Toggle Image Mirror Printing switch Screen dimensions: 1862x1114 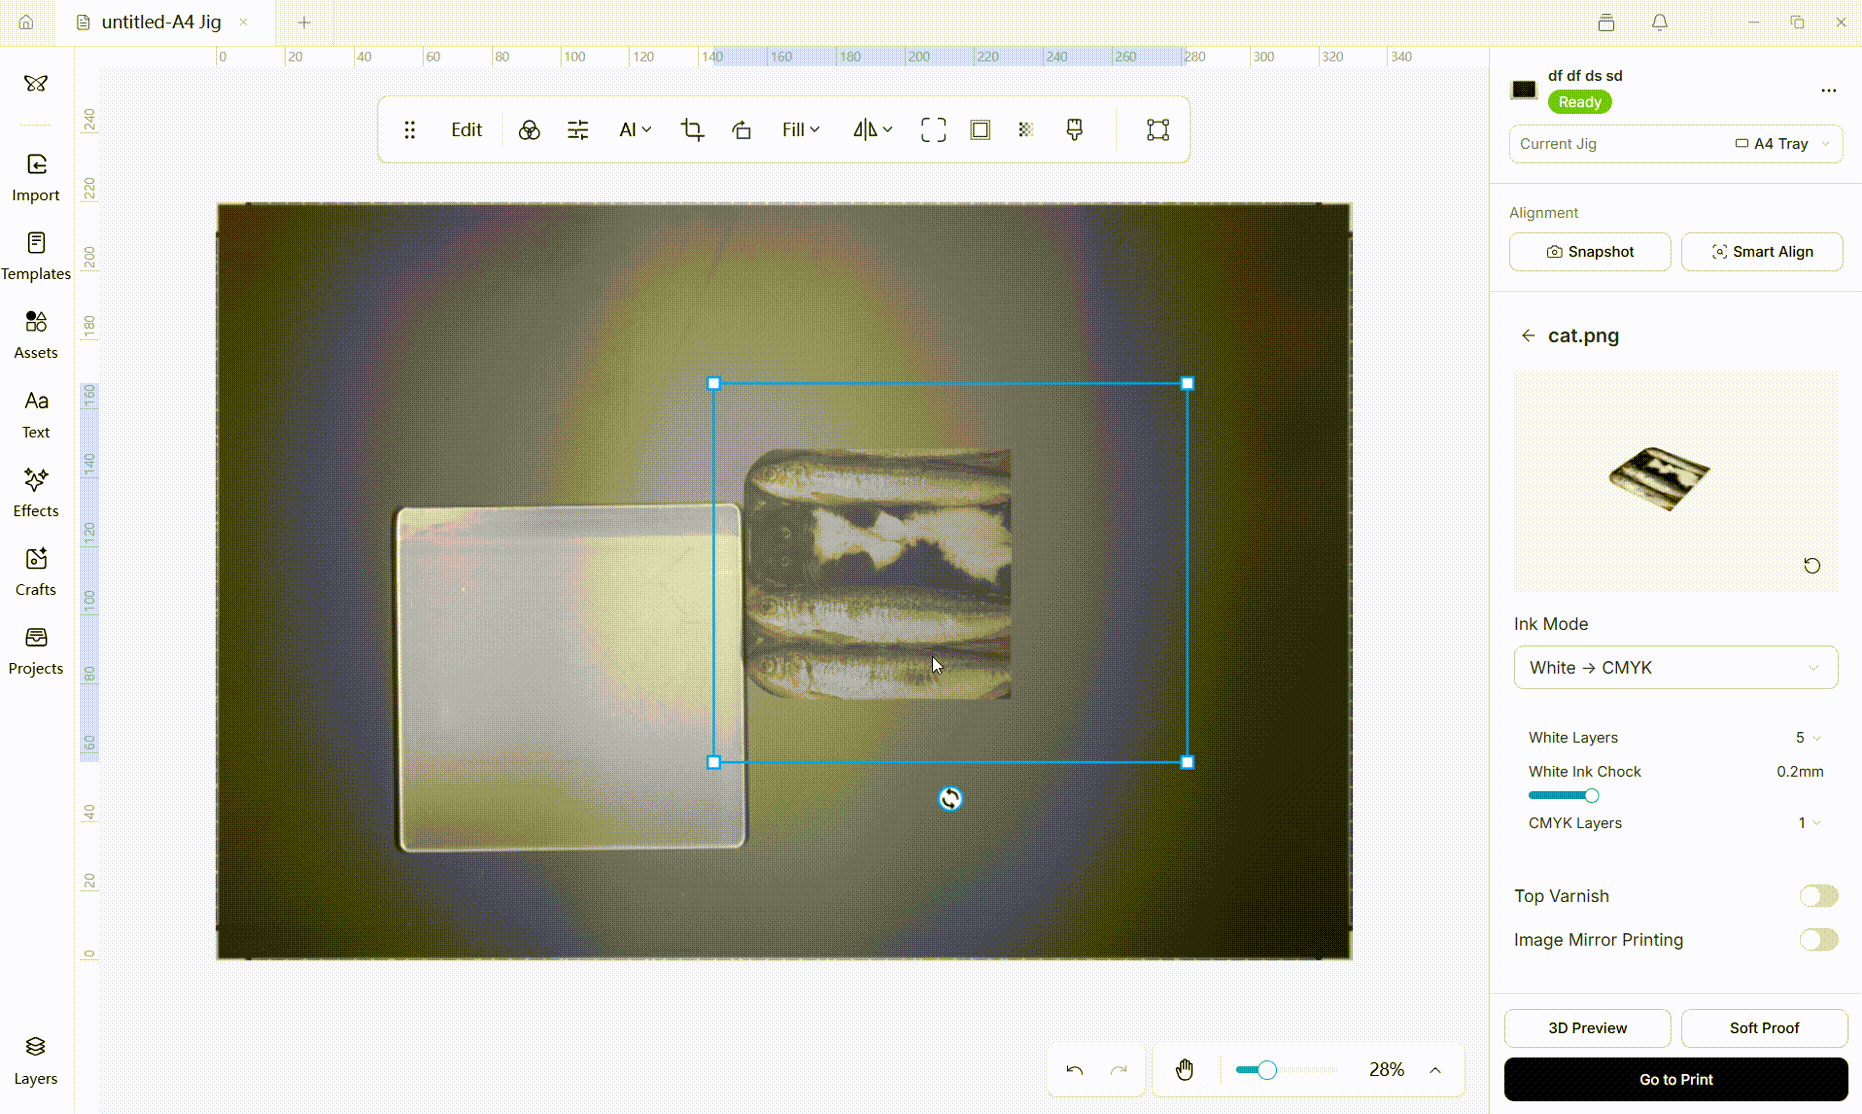point(1819,940)
